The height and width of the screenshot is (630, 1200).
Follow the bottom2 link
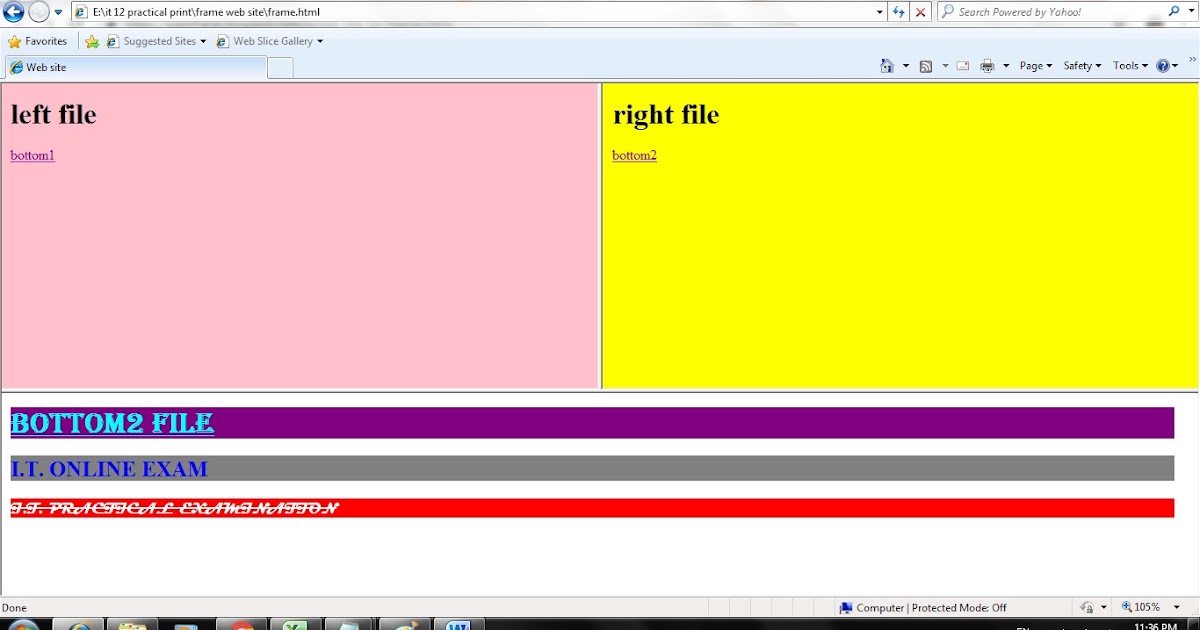pos(634,155)
